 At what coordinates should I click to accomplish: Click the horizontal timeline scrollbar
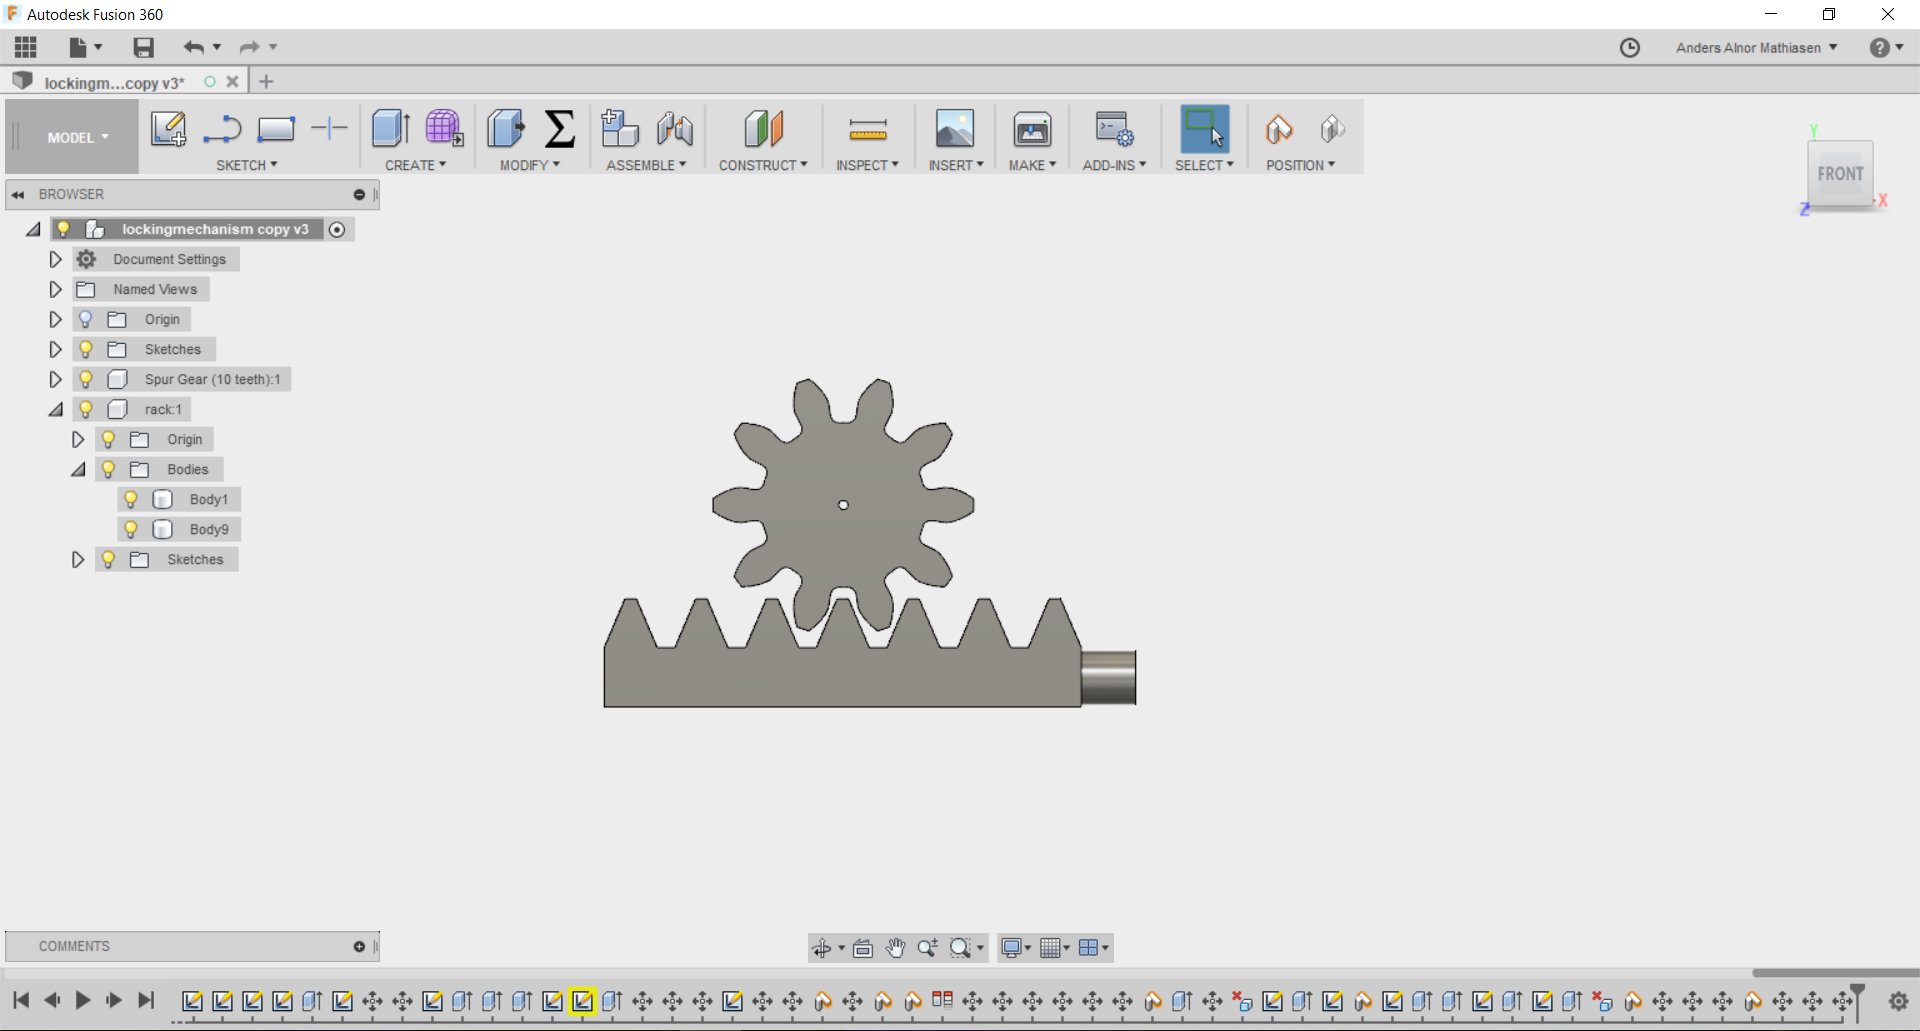point(1835,972)
